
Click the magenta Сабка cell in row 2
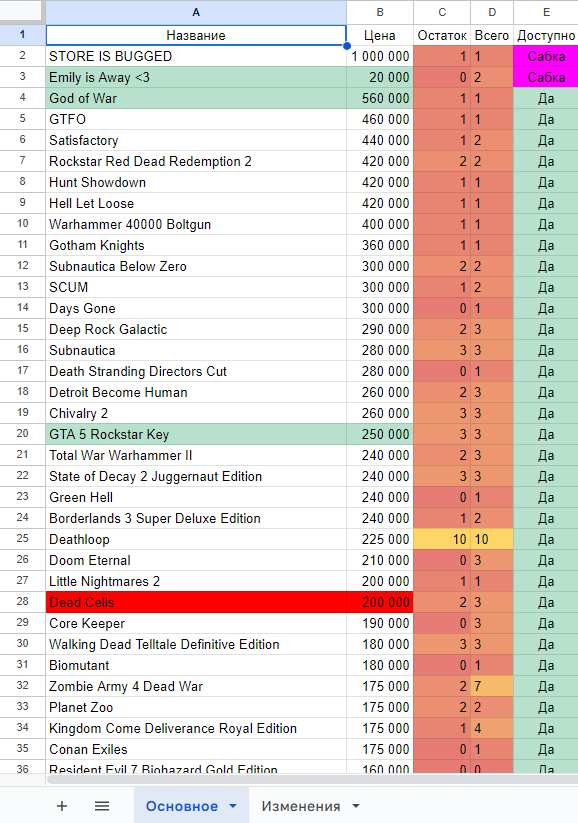click(x=546, y=56)
